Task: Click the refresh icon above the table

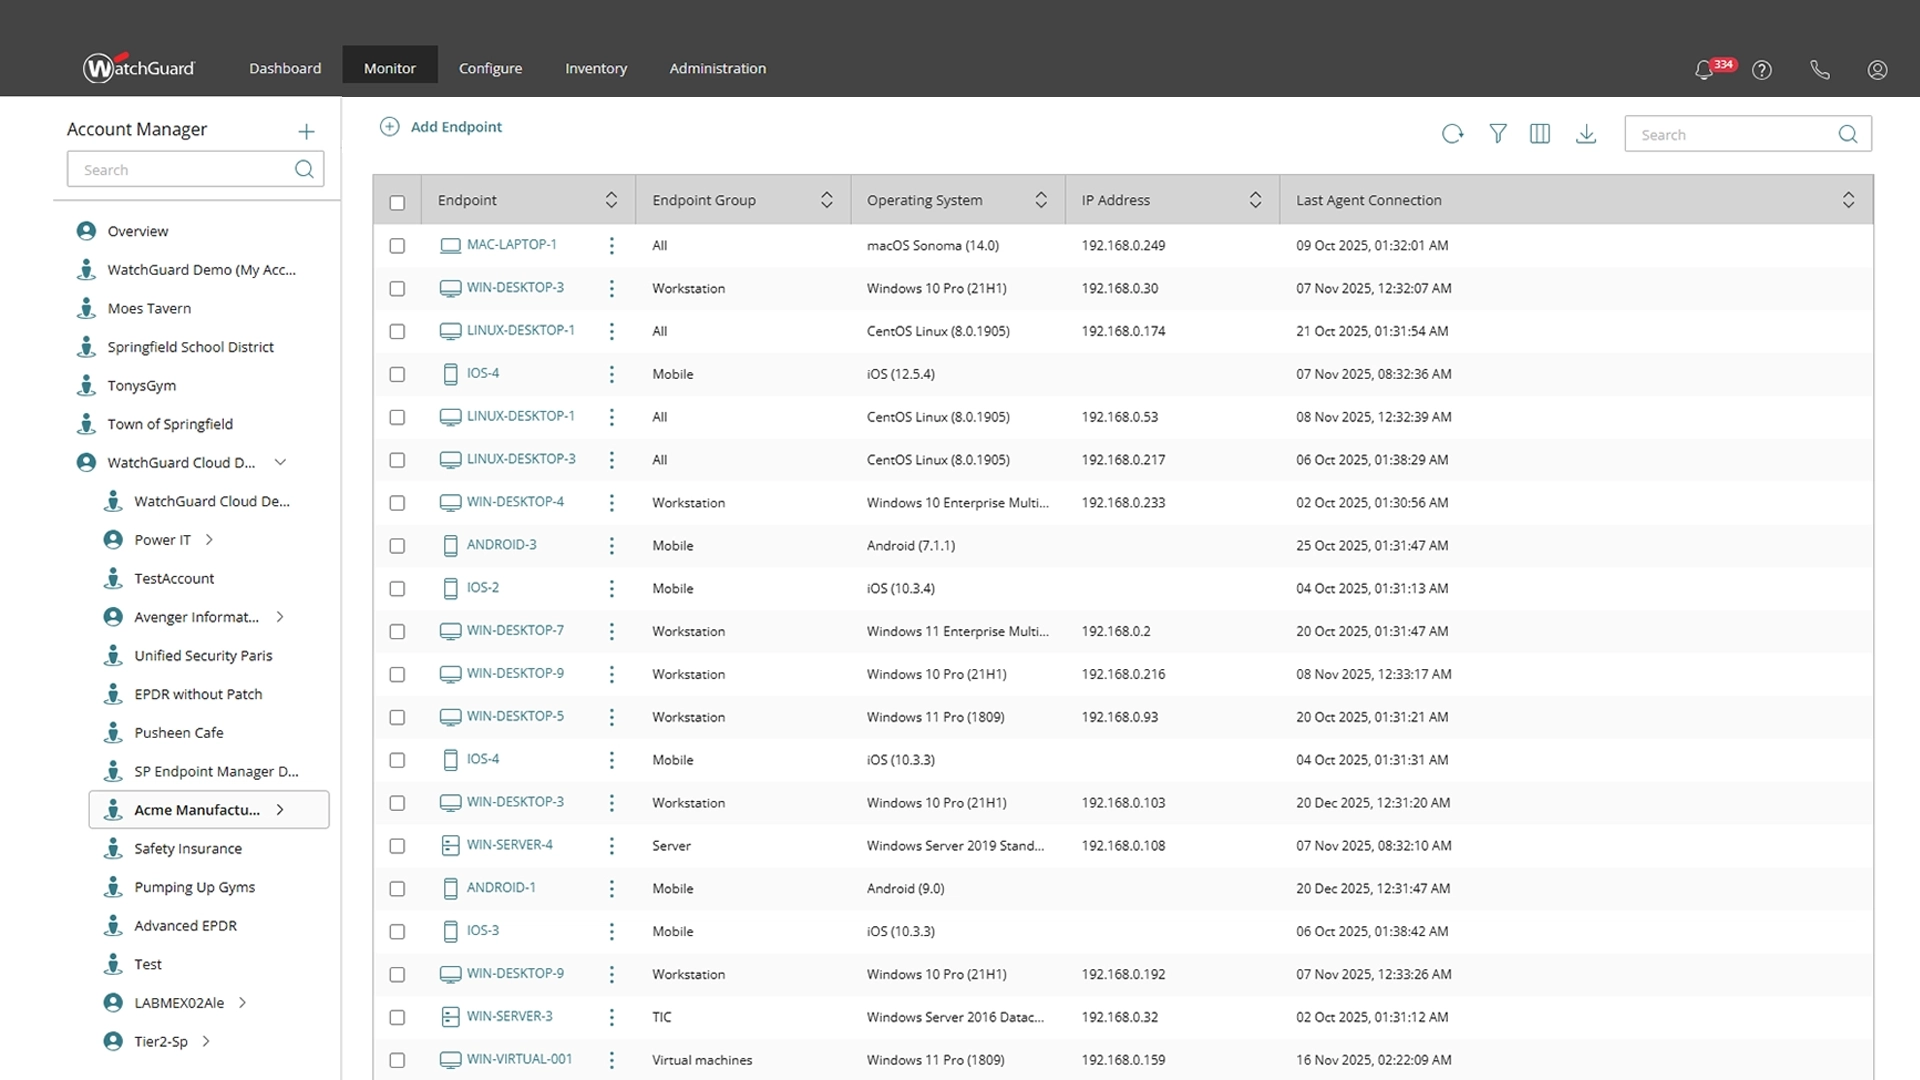Action: (x=1452, y=134)
